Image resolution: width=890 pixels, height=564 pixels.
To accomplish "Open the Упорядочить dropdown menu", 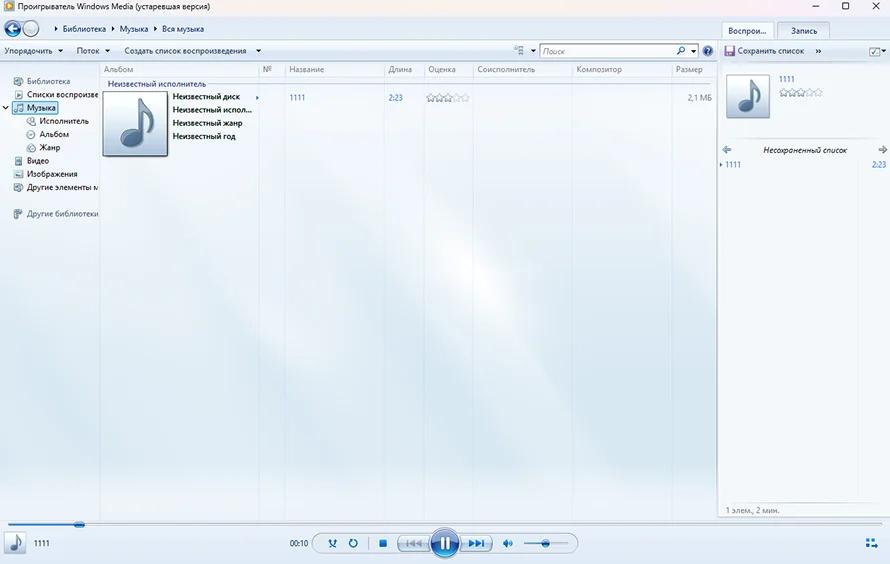I will click(x=33, y=50).
